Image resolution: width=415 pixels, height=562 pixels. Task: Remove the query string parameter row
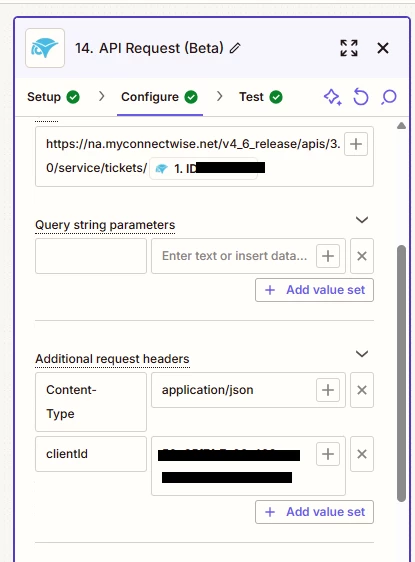362,256
